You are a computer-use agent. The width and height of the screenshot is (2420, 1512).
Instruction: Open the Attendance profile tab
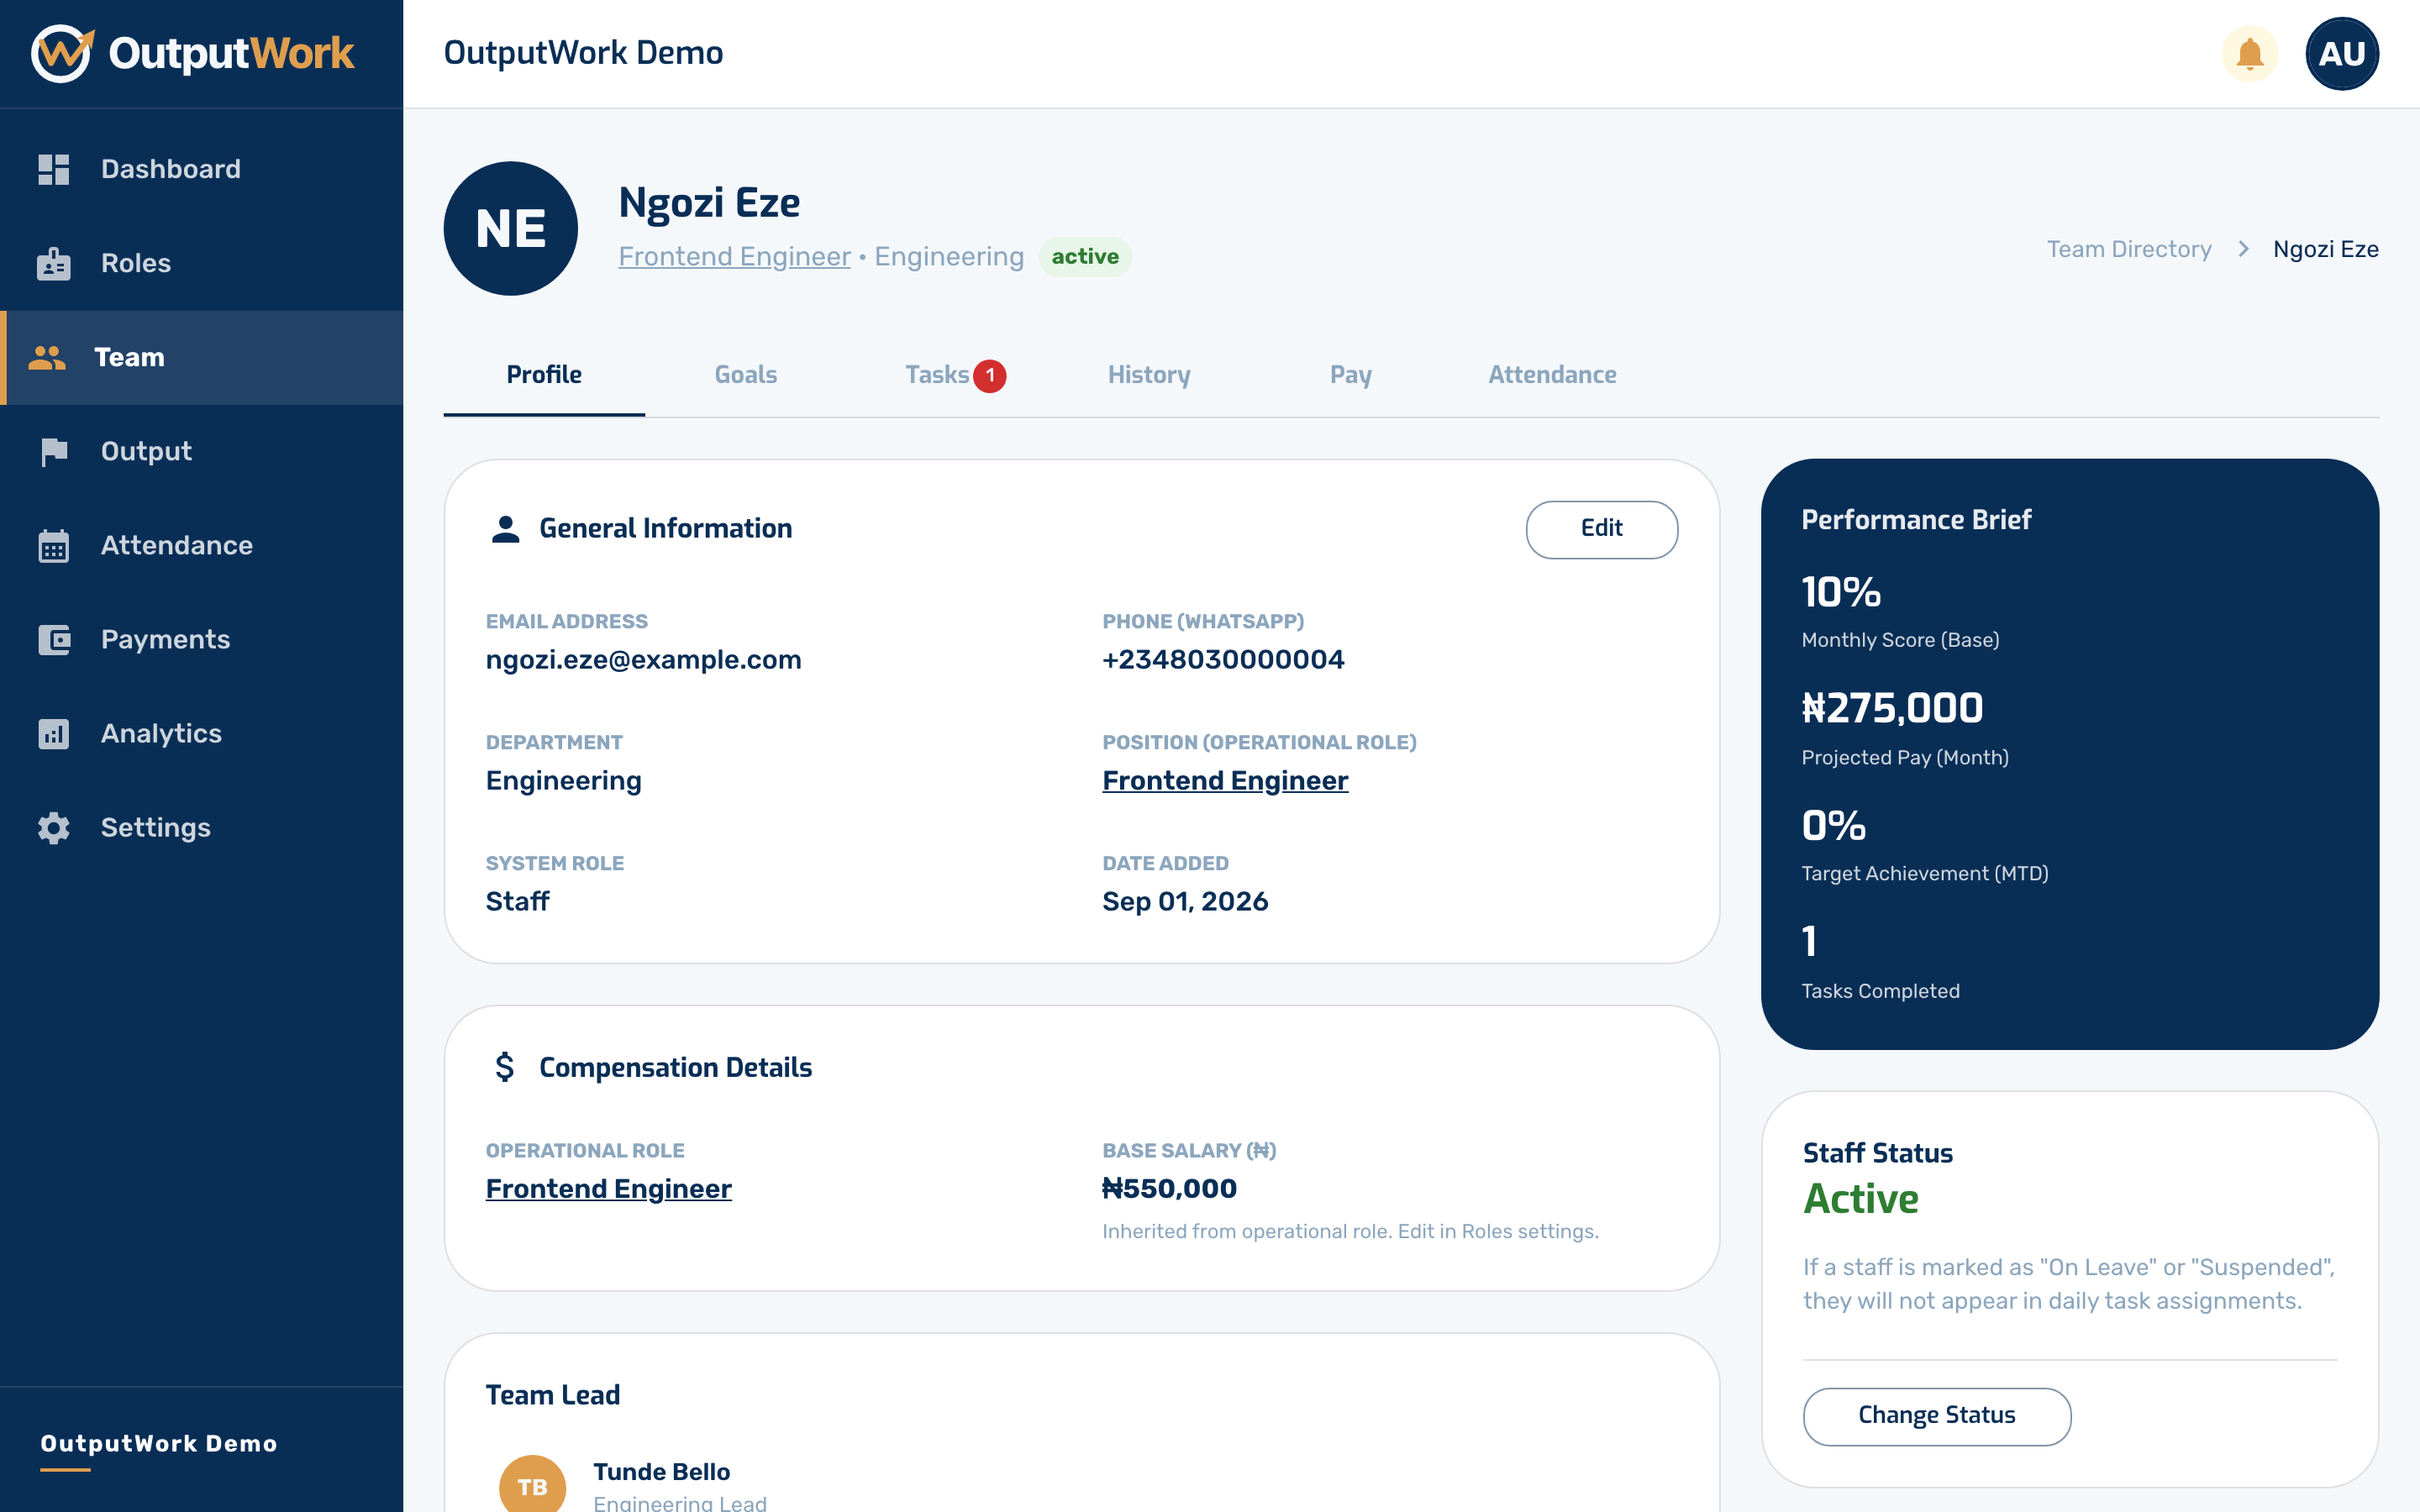1552,375
